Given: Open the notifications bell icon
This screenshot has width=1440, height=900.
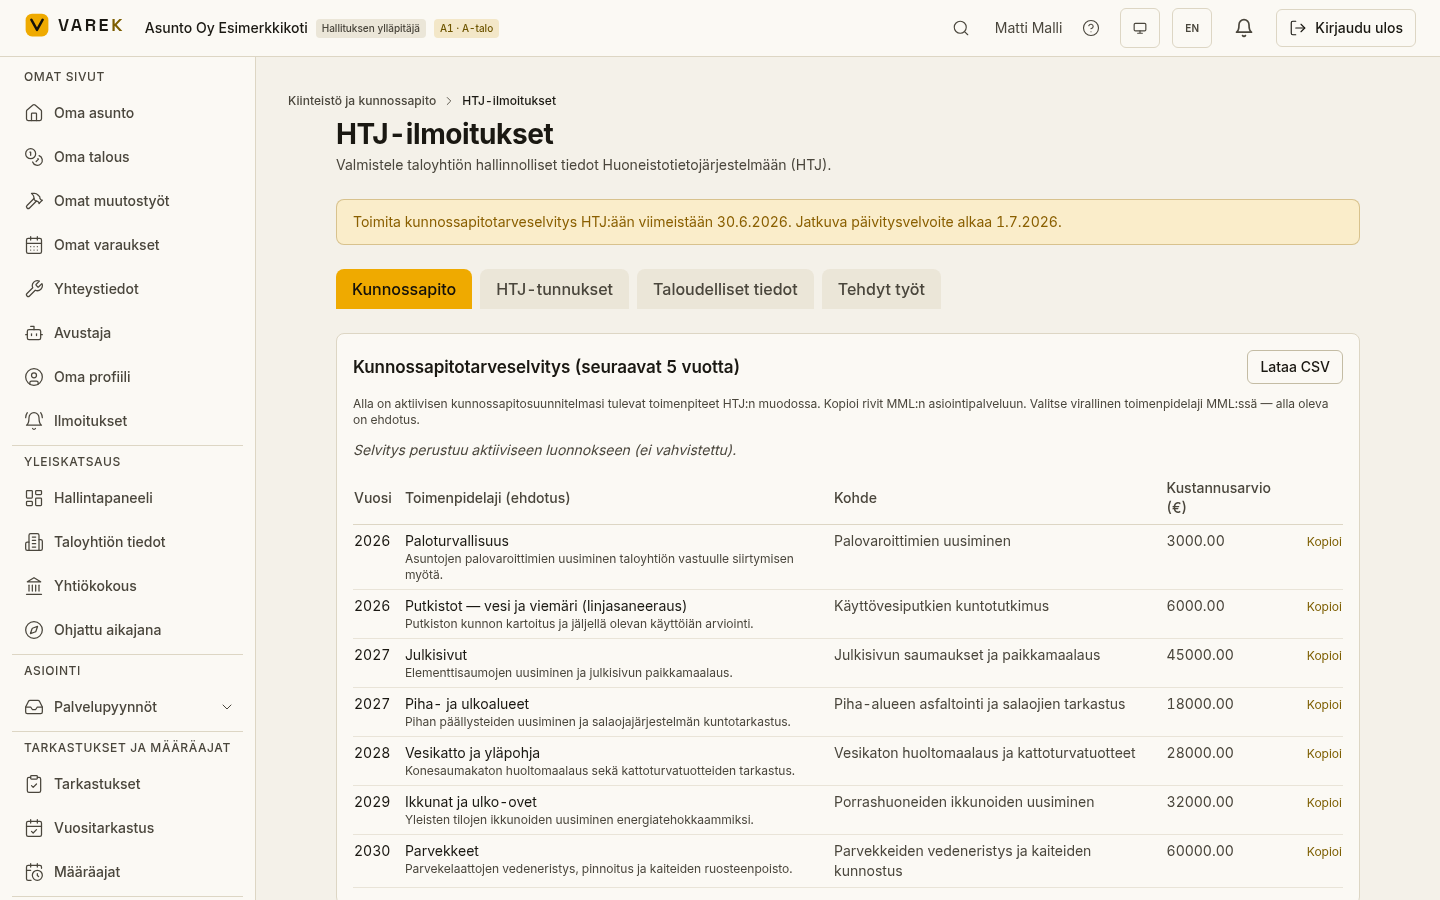Looking at the screenshot, I should 1244,28.
